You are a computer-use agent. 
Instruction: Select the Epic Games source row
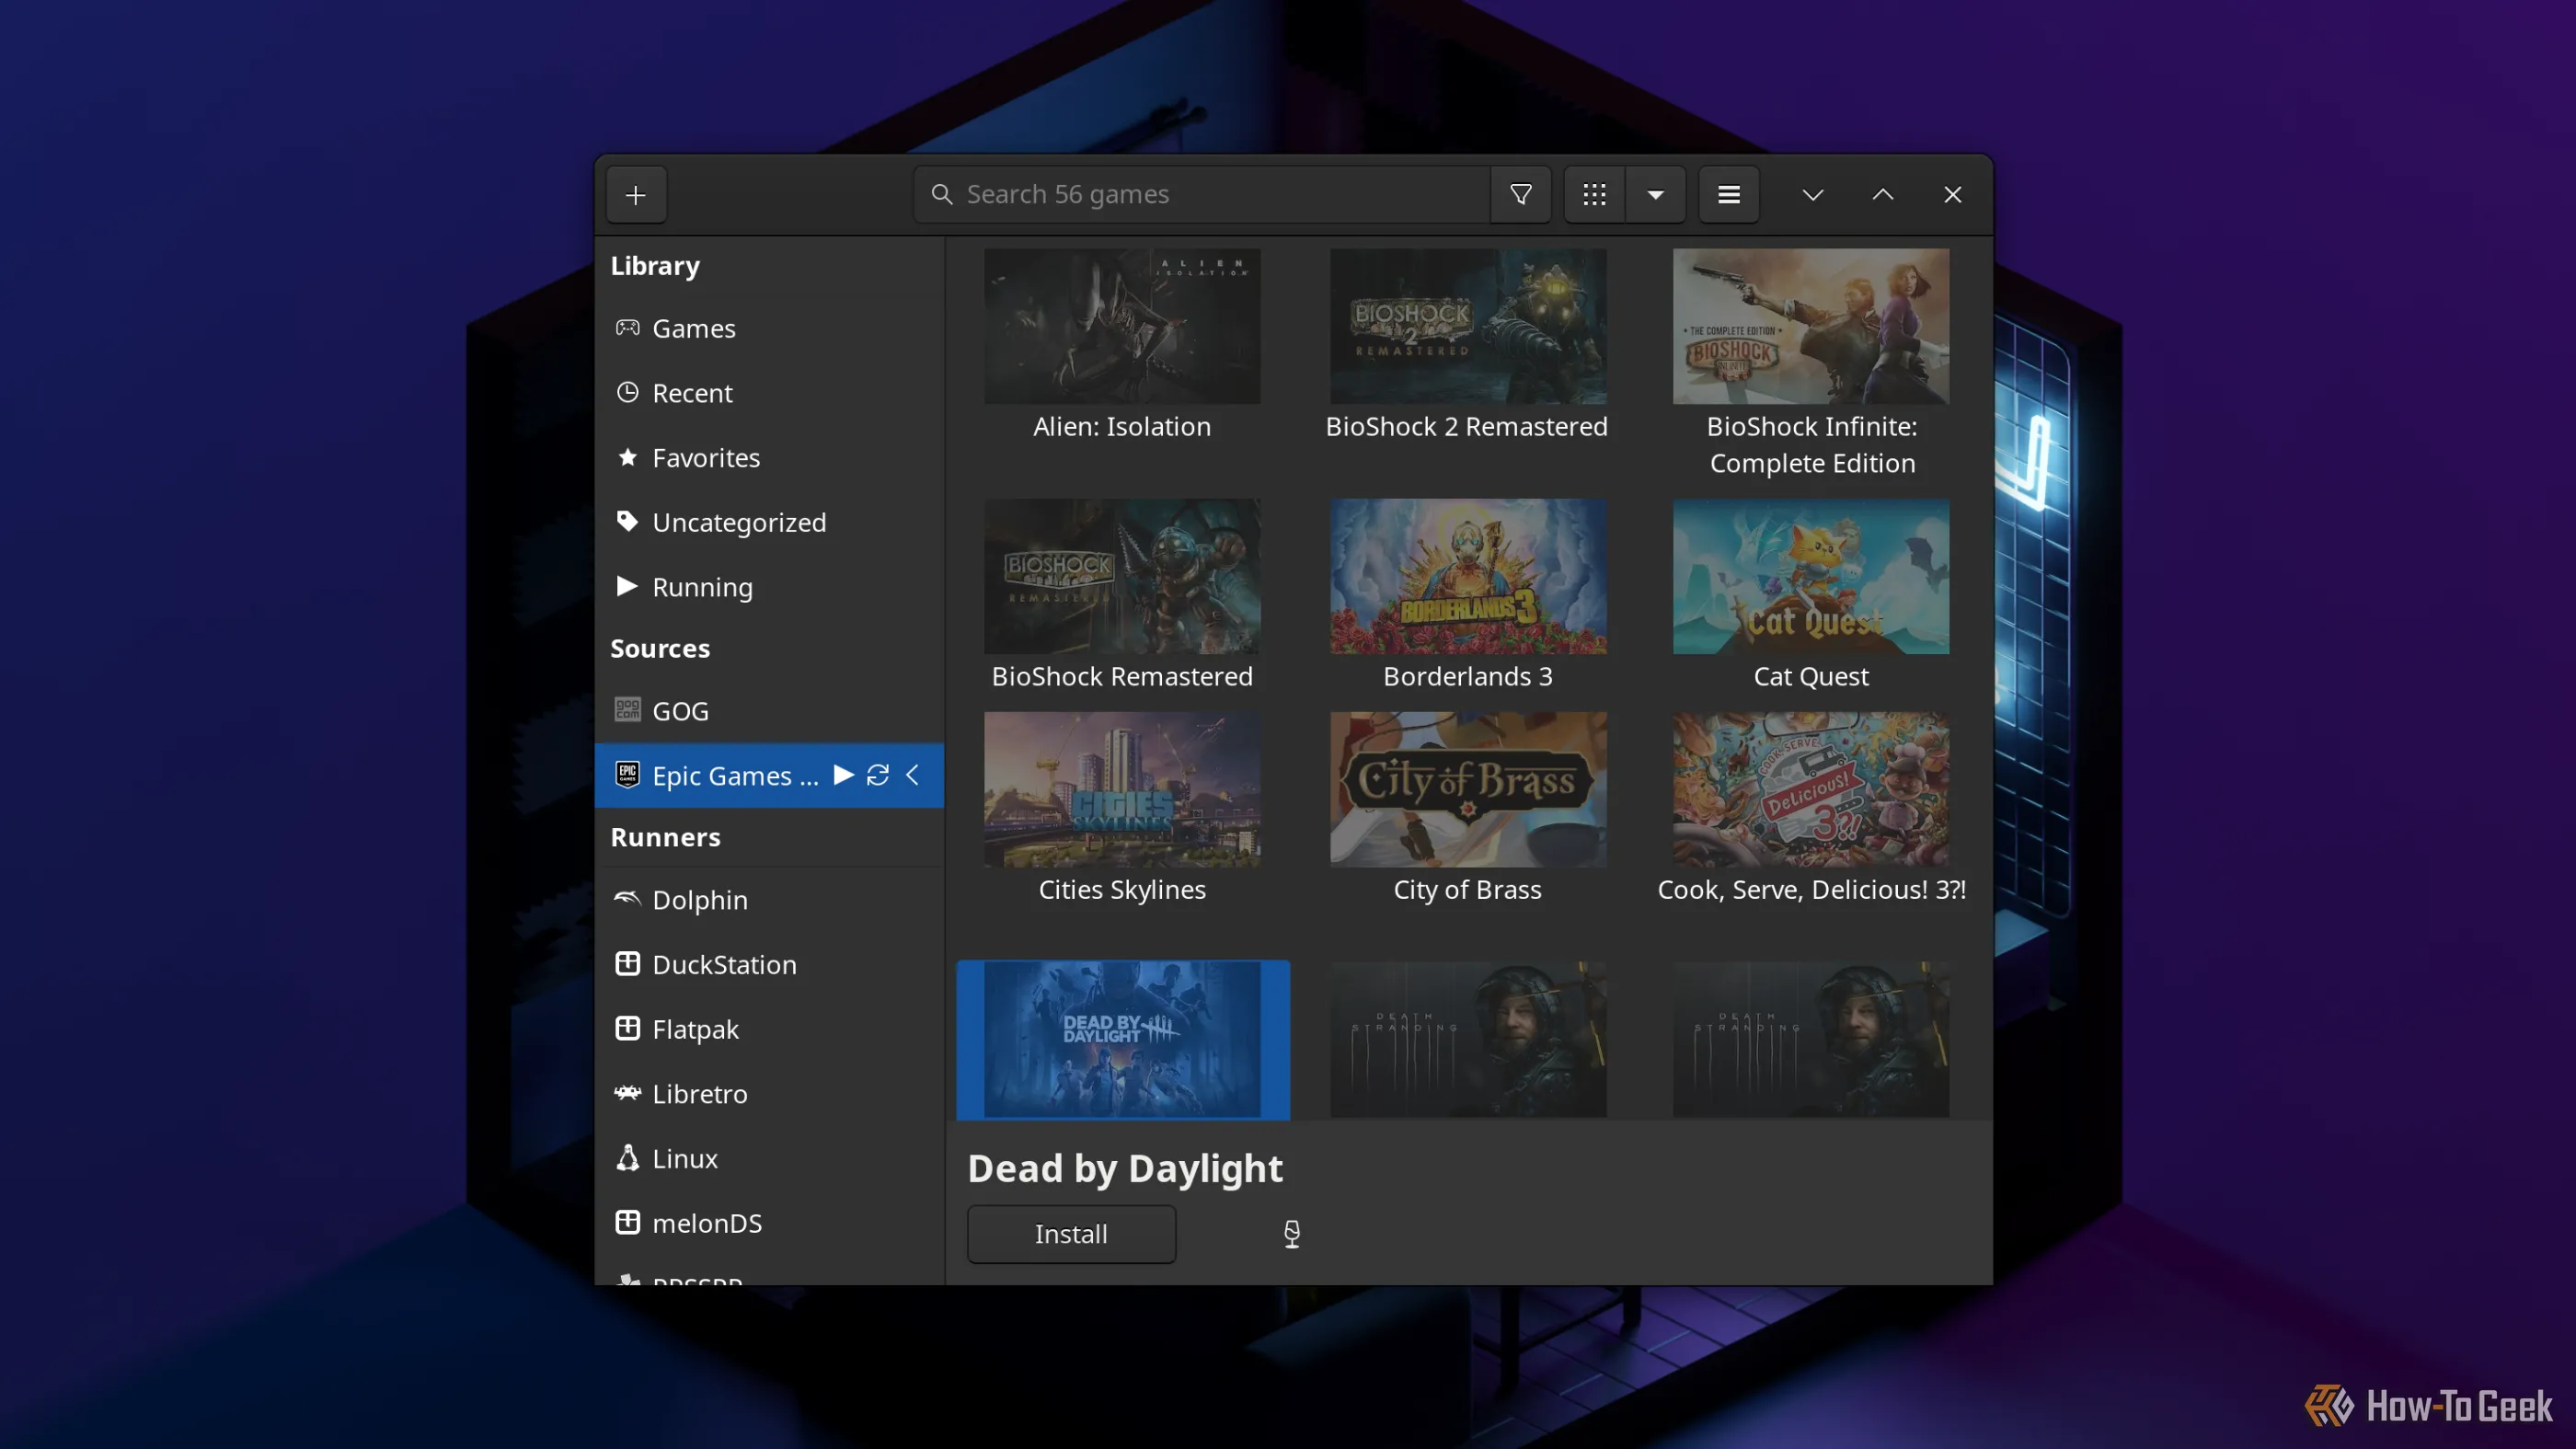click(769, 775)
